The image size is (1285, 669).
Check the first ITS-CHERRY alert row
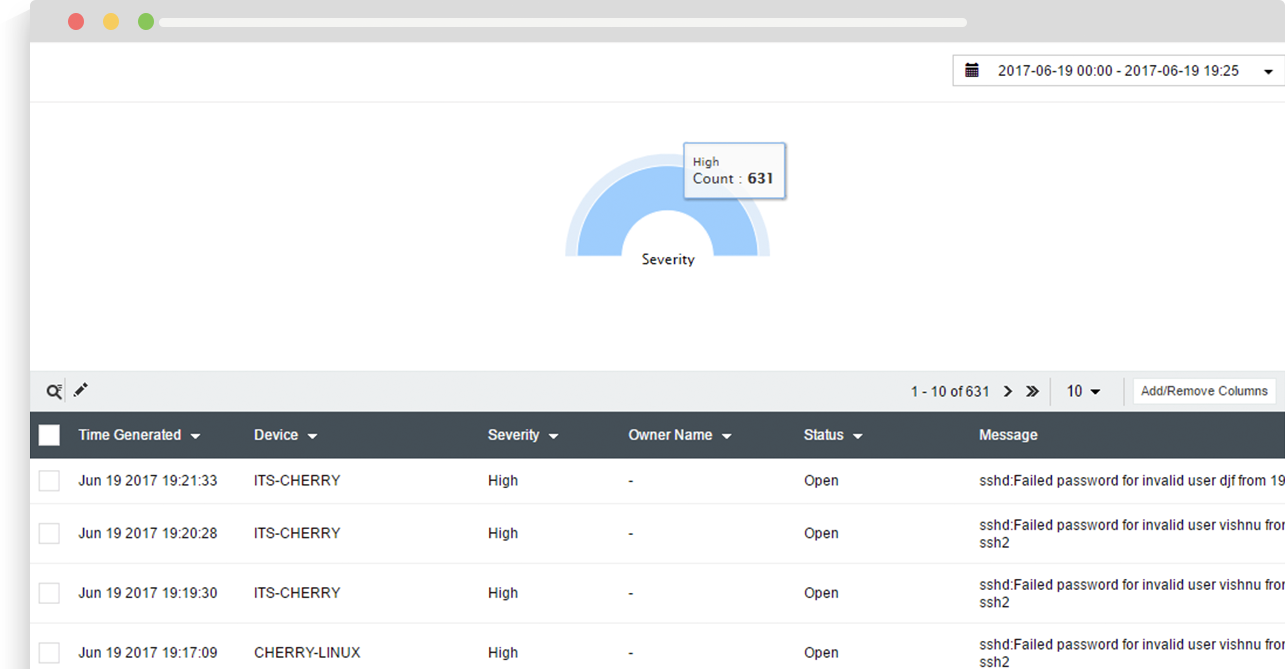(49, 480)
